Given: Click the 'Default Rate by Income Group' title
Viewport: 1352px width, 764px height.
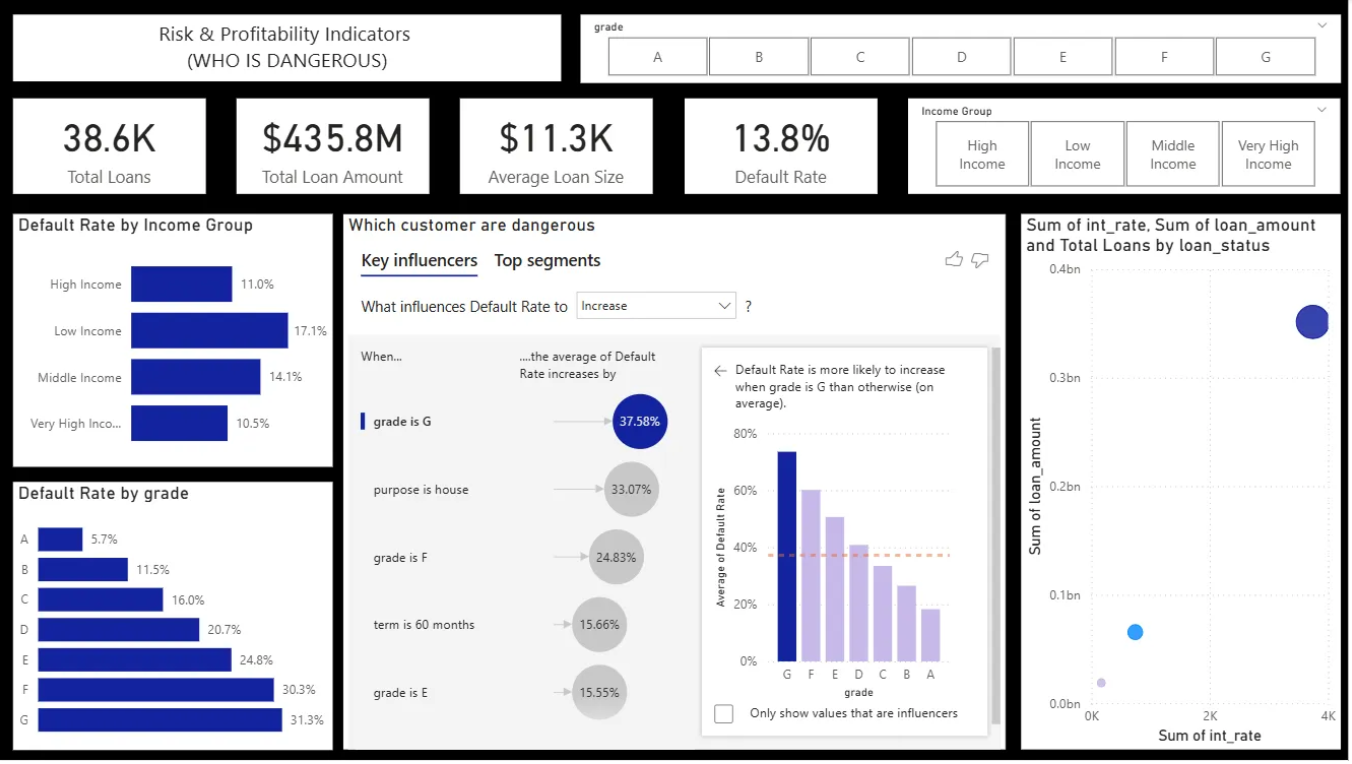Looking at the screenshot, I should 136,225.
